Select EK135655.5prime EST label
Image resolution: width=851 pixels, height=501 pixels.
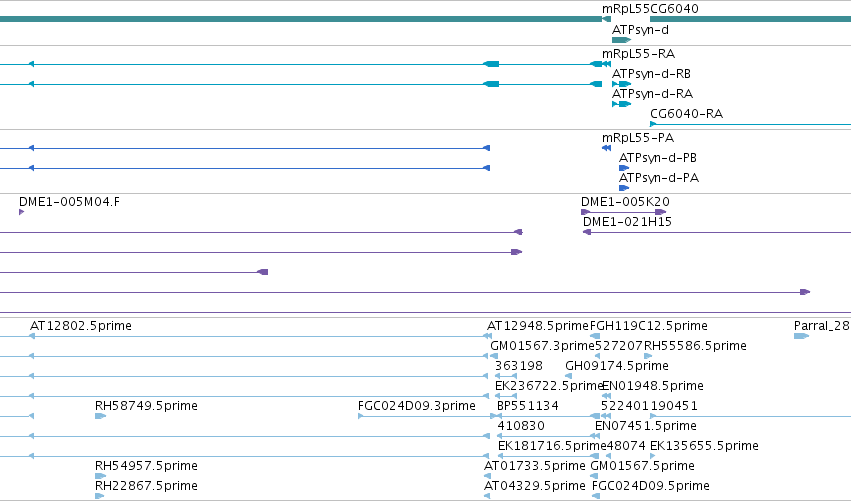click(704, 446)
